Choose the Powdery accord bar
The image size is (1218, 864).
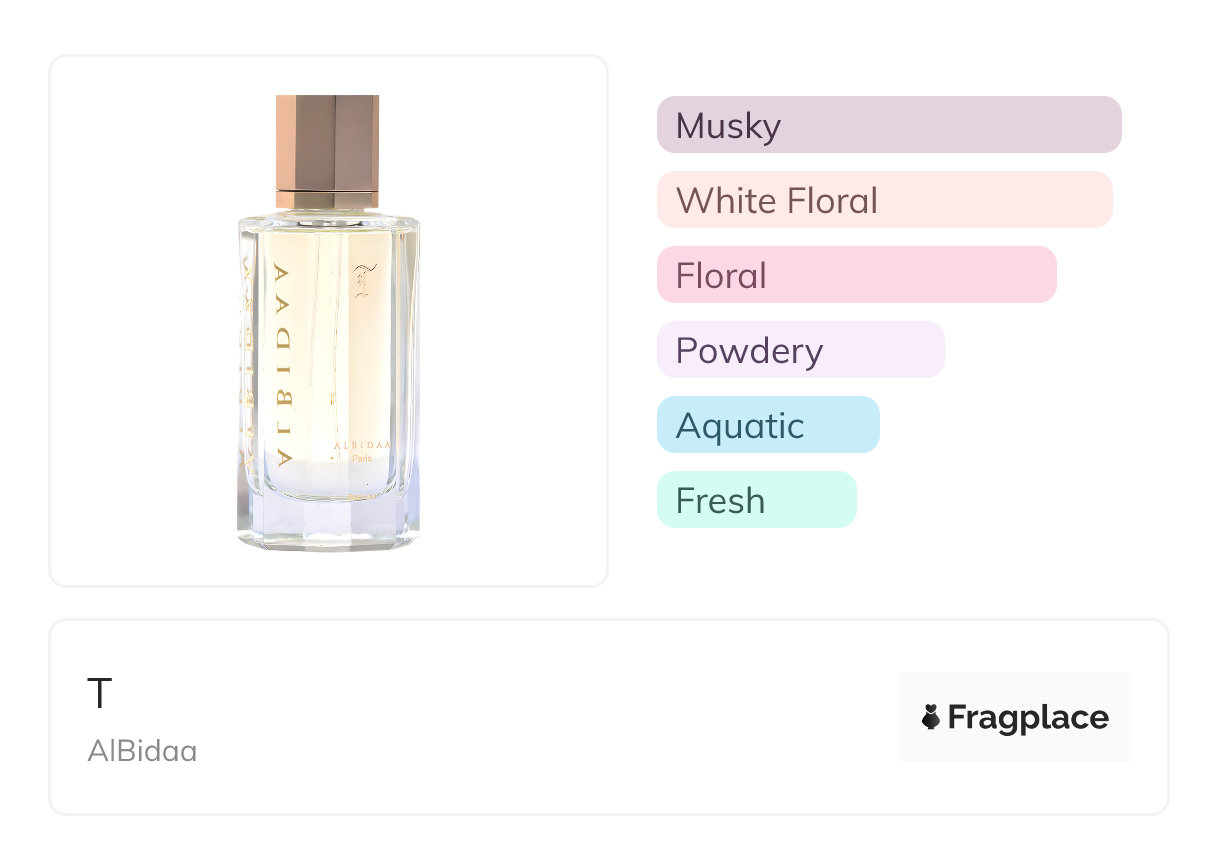[800, 350]
